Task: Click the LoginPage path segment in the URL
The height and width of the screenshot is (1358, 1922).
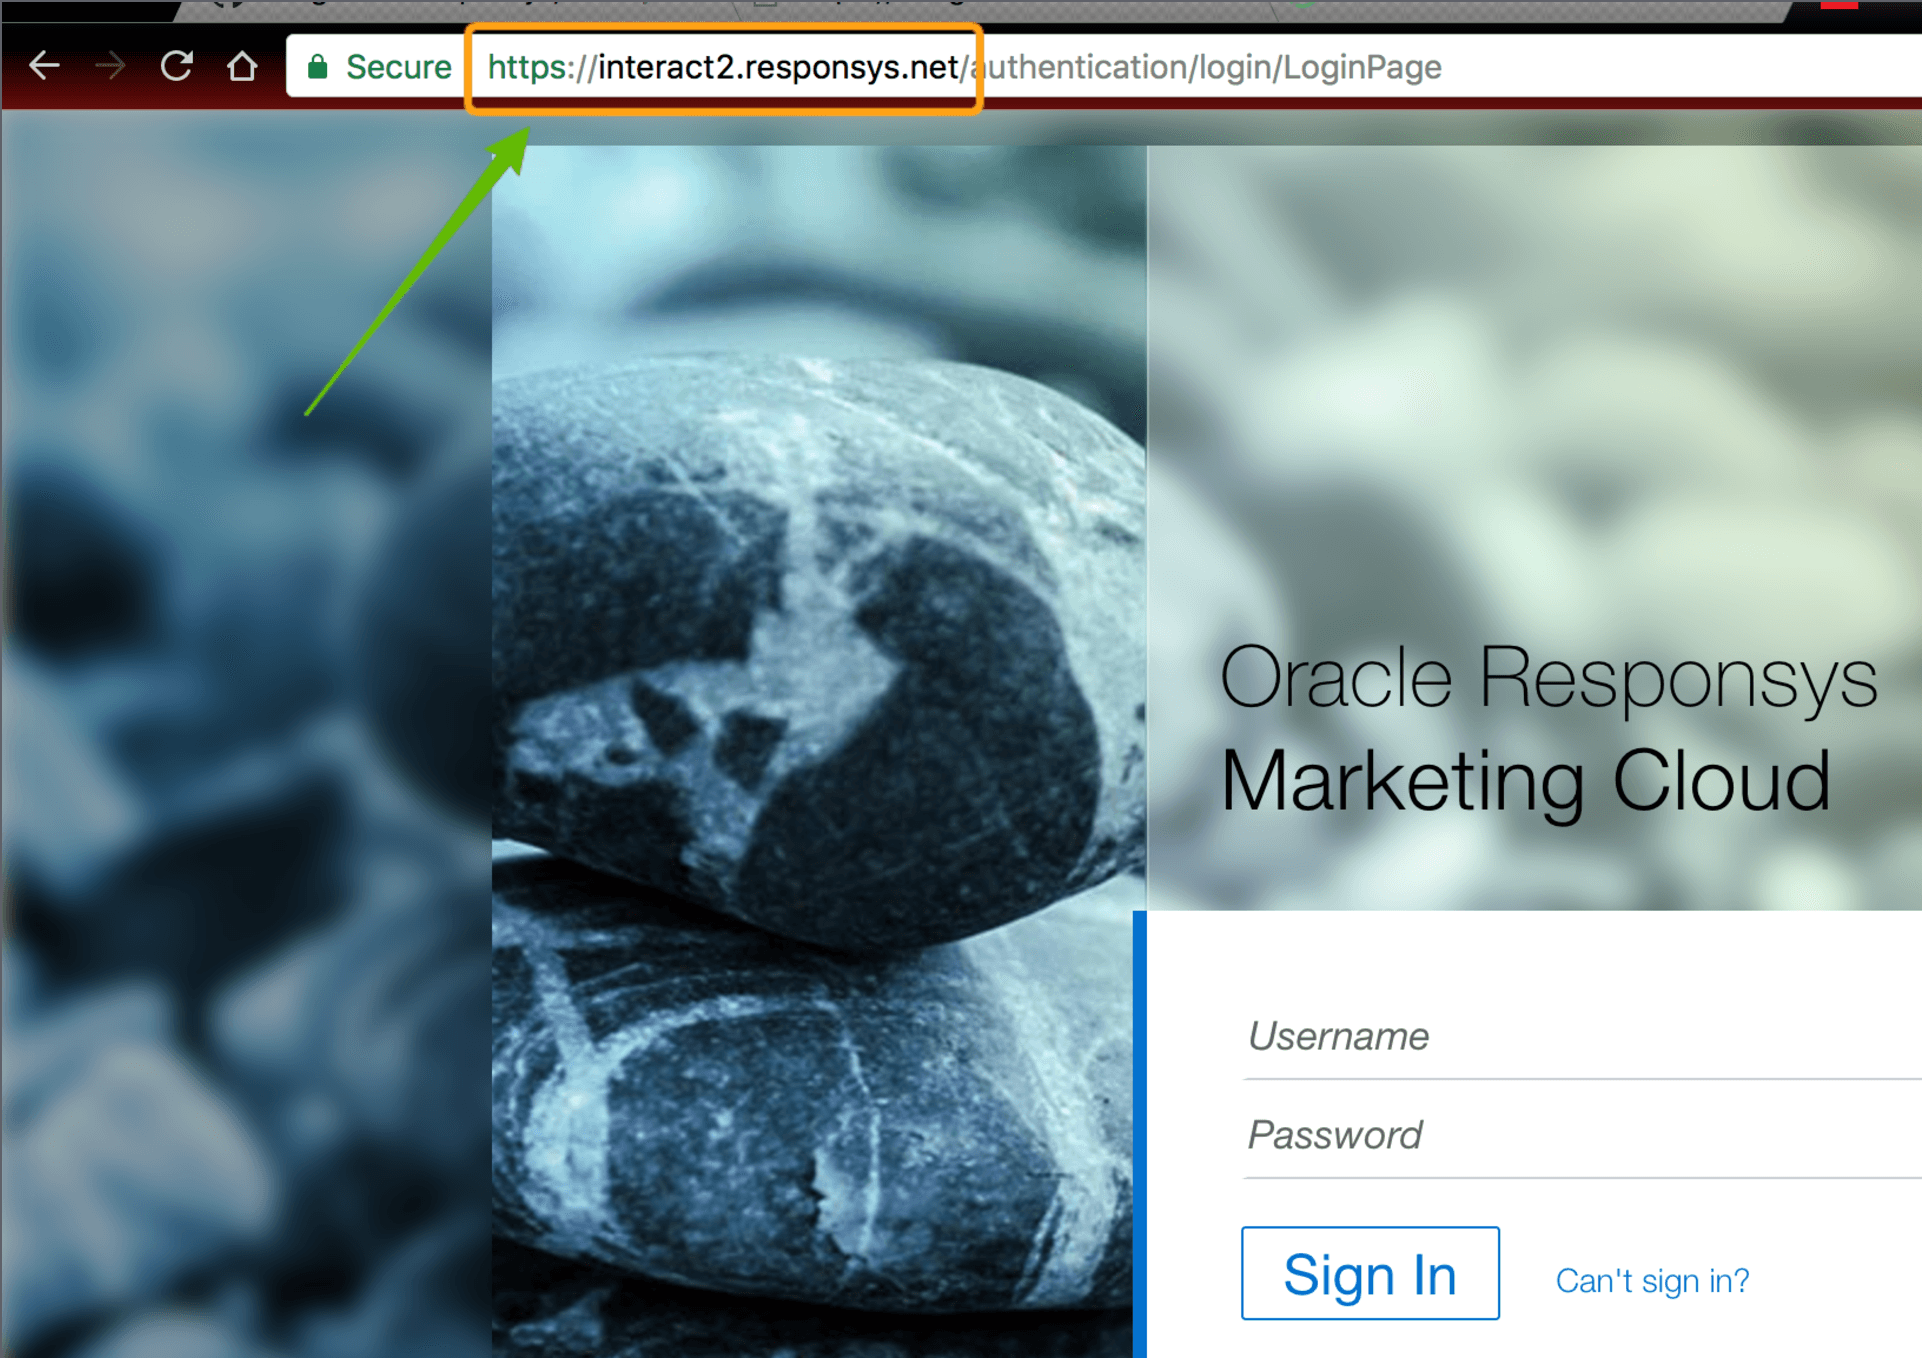Action: (1363, 68)
